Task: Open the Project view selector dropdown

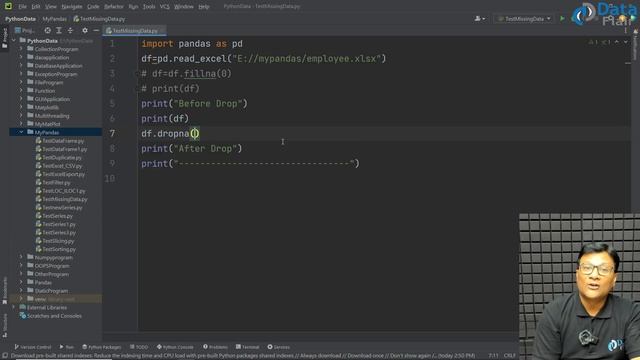Action: tap(24, 30)
